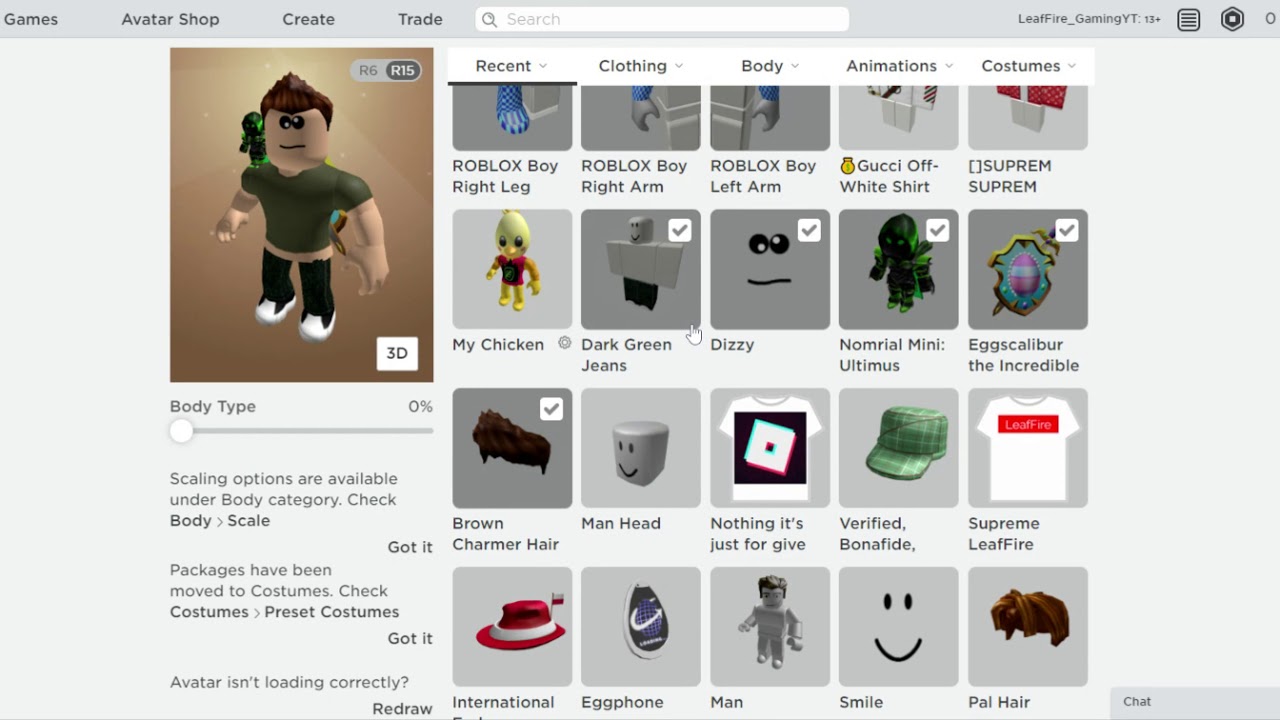
Task: Expand the Clothing dropdown tab
Action: click(x=641, y=66)
